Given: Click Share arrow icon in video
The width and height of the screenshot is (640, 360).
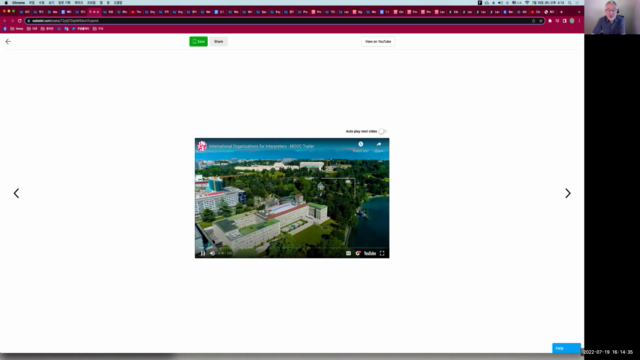Looking at the screenshot, I should tap(379, 144).
